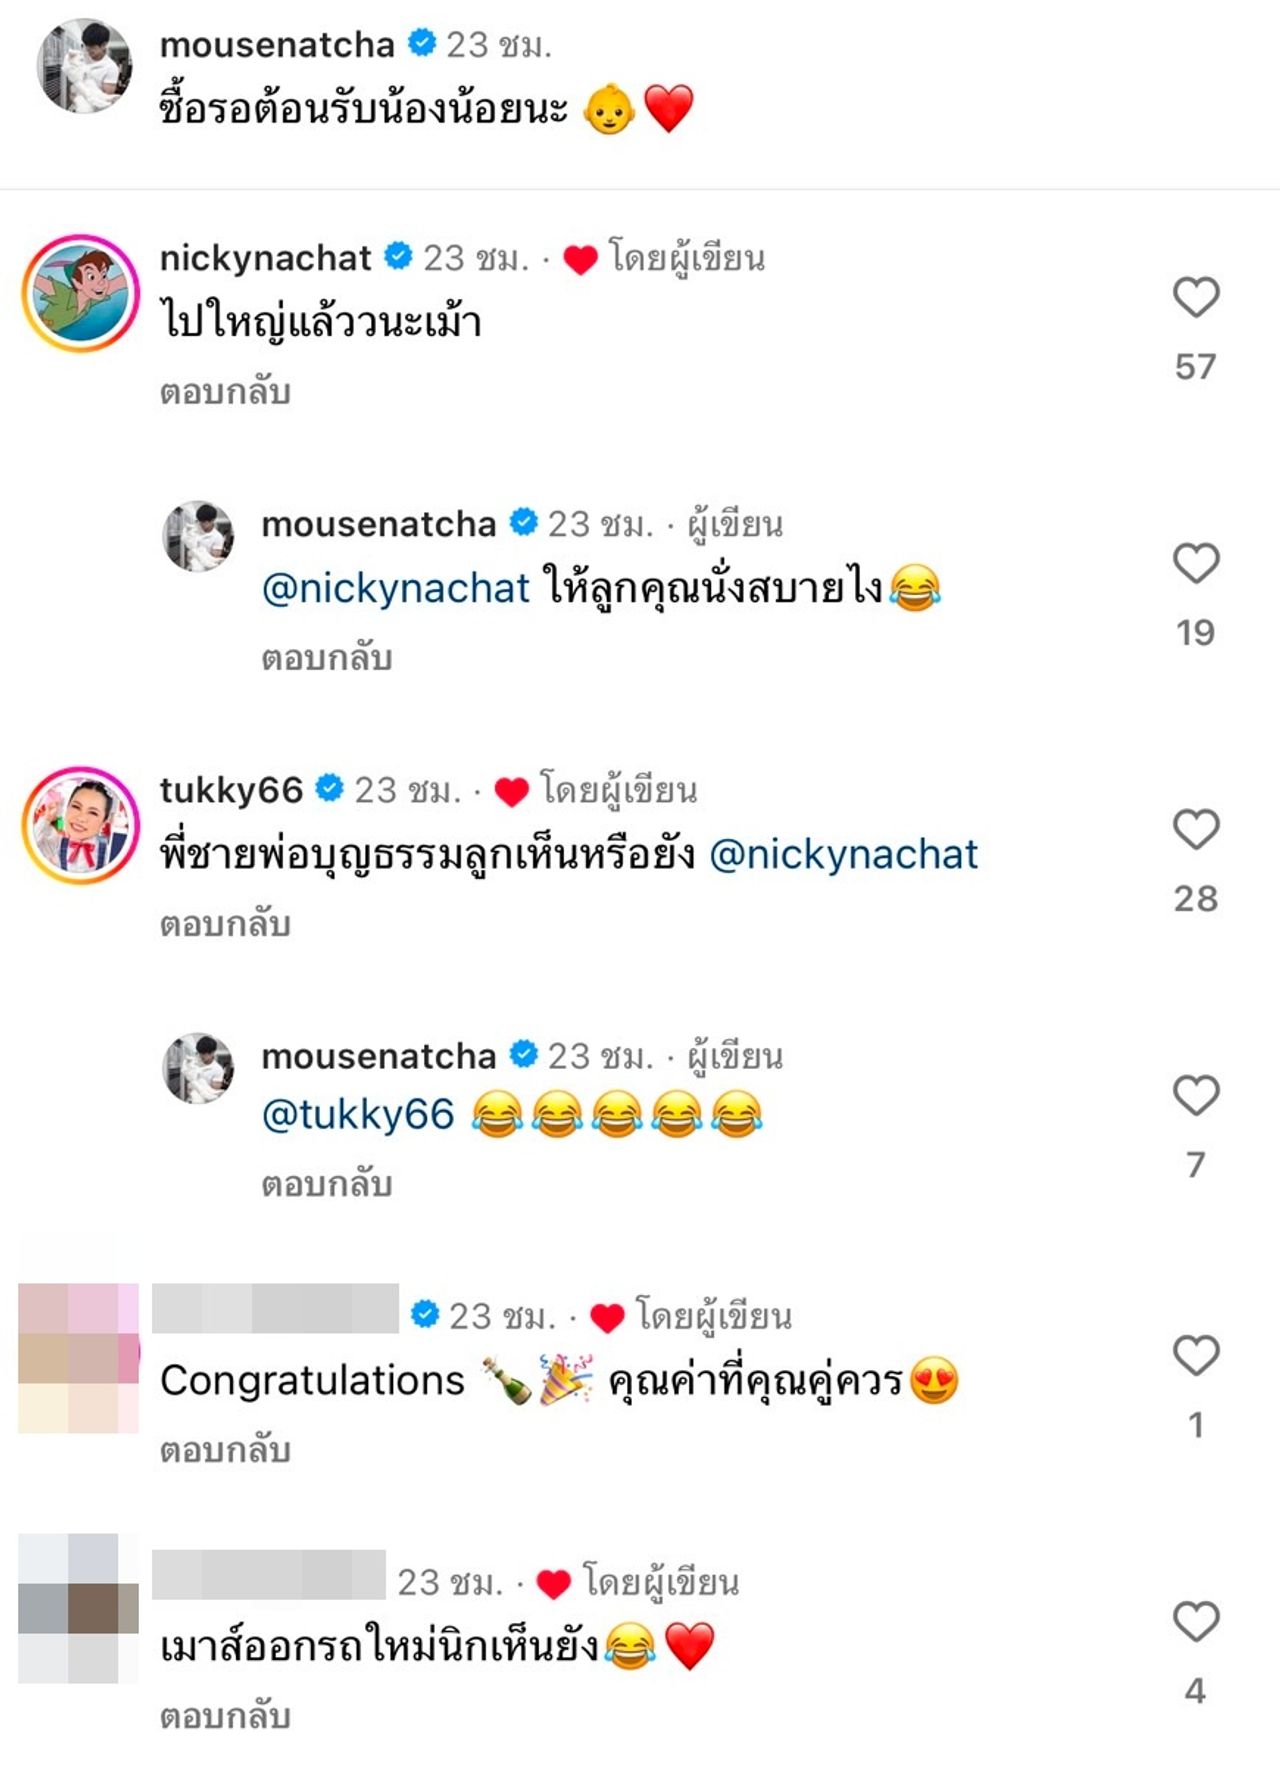Tap heart icon on the last comment
Image resolution: width=1280 pixels, height=1771 pixels.
coord(1195,1621)
